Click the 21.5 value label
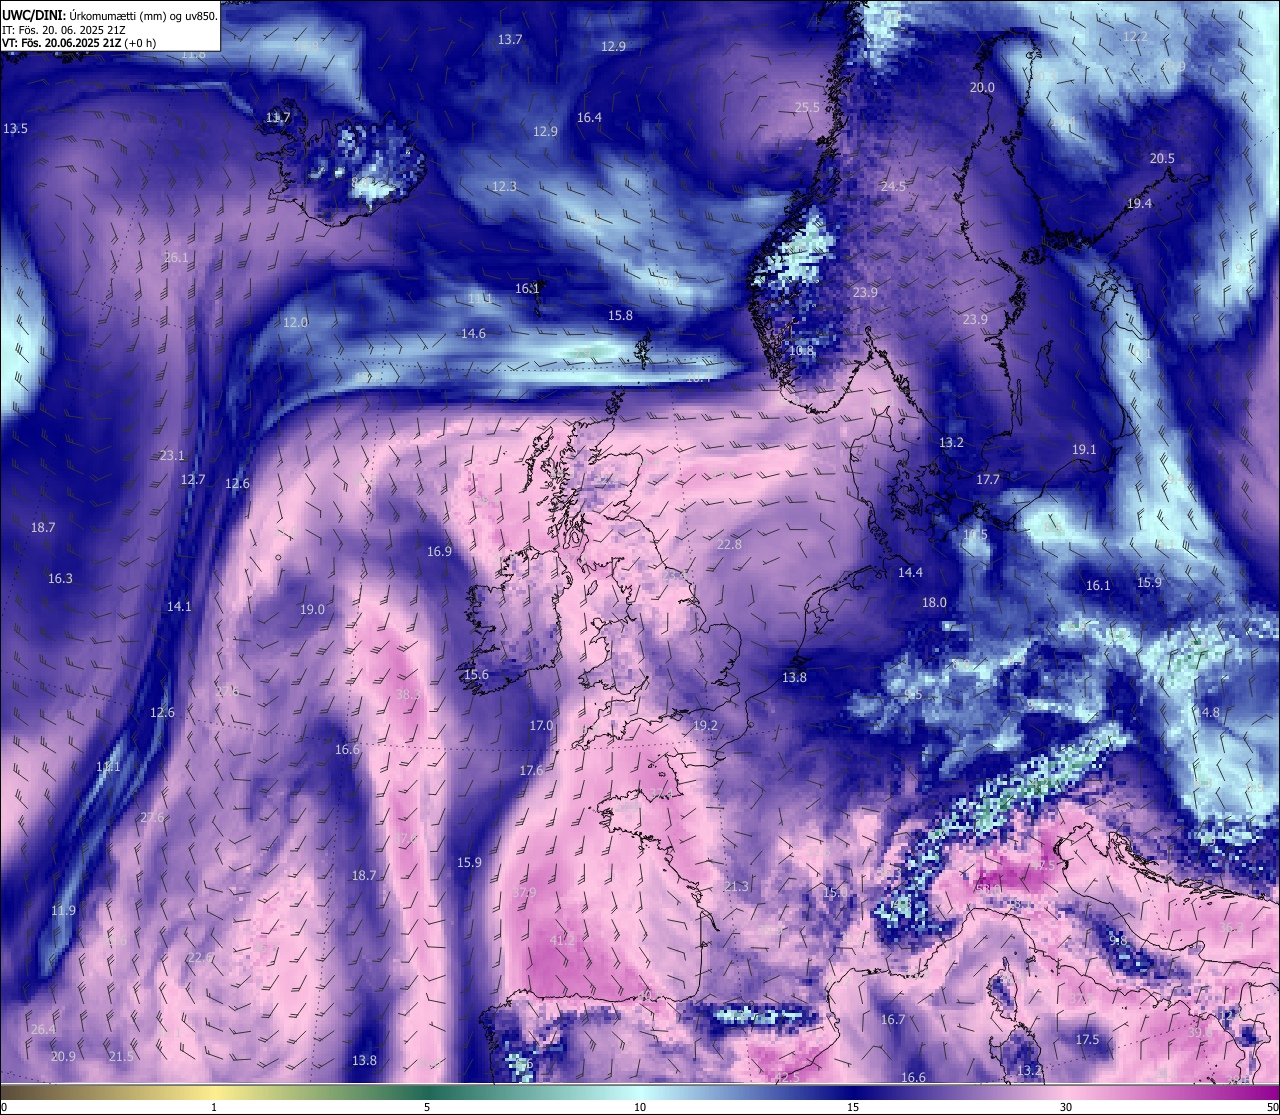The image size is (1280, 1115). (121, 1056)
